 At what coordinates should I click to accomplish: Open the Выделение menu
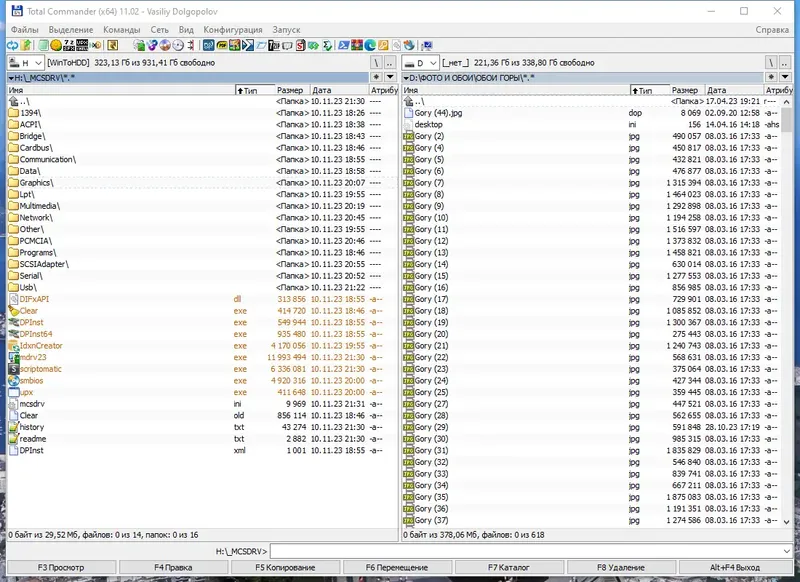pyautogui.click(x=71, y=30)
